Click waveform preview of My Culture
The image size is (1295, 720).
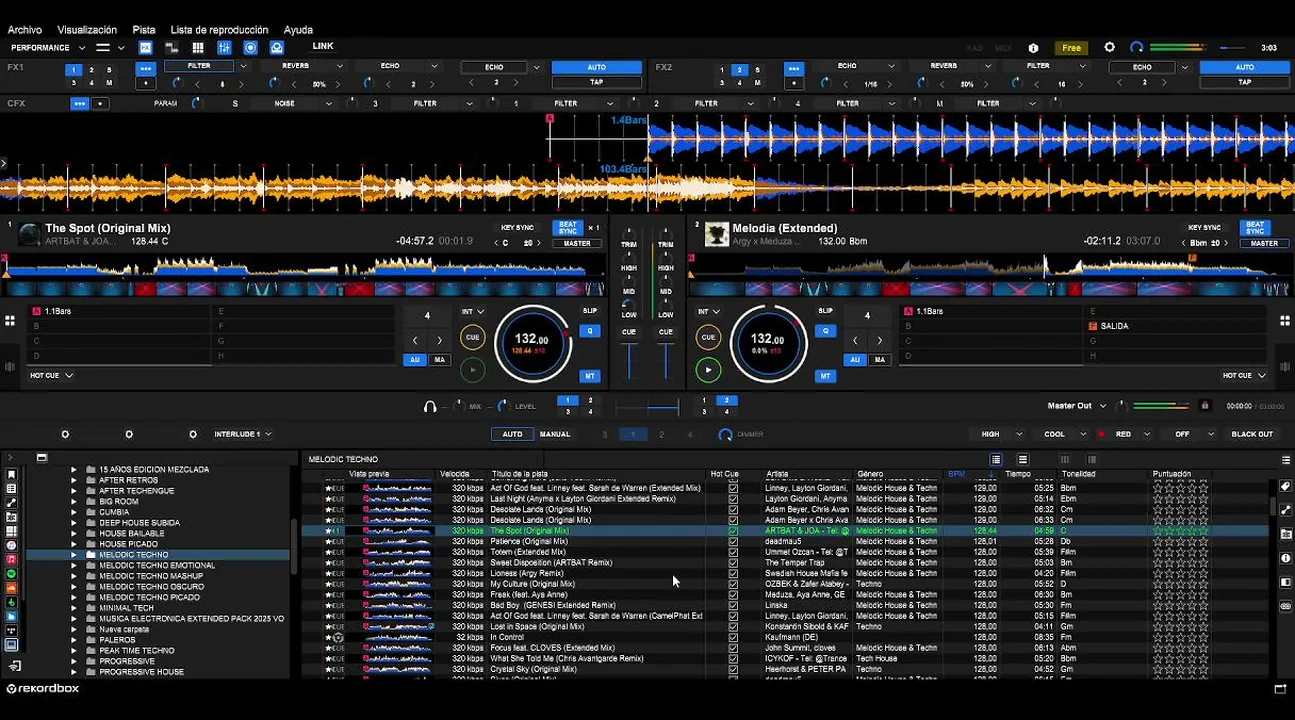(397, 584)
